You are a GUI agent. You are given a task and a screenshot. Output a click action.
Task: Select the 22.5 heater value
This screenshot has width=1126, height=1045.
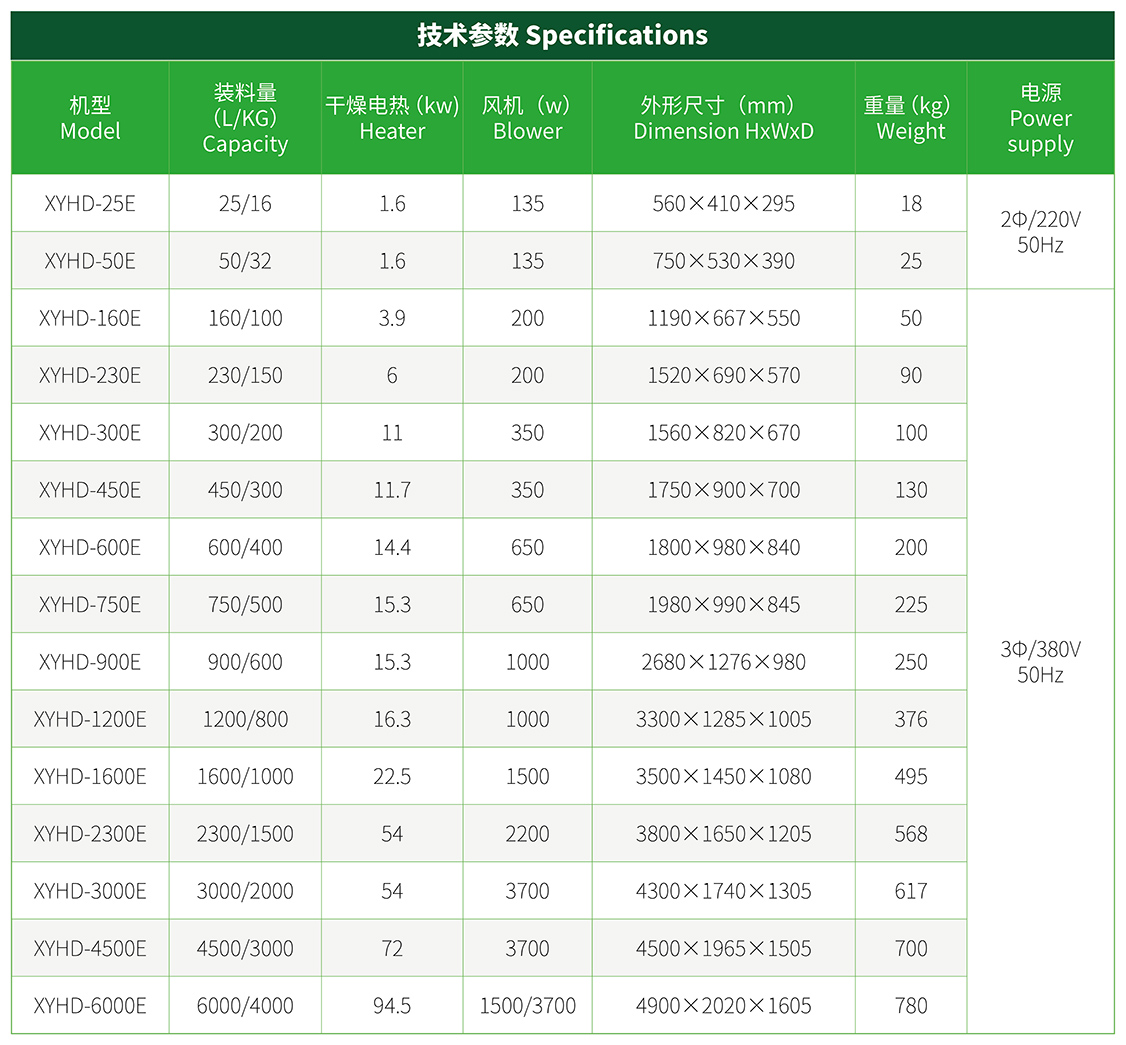click(x=392, y=777)
